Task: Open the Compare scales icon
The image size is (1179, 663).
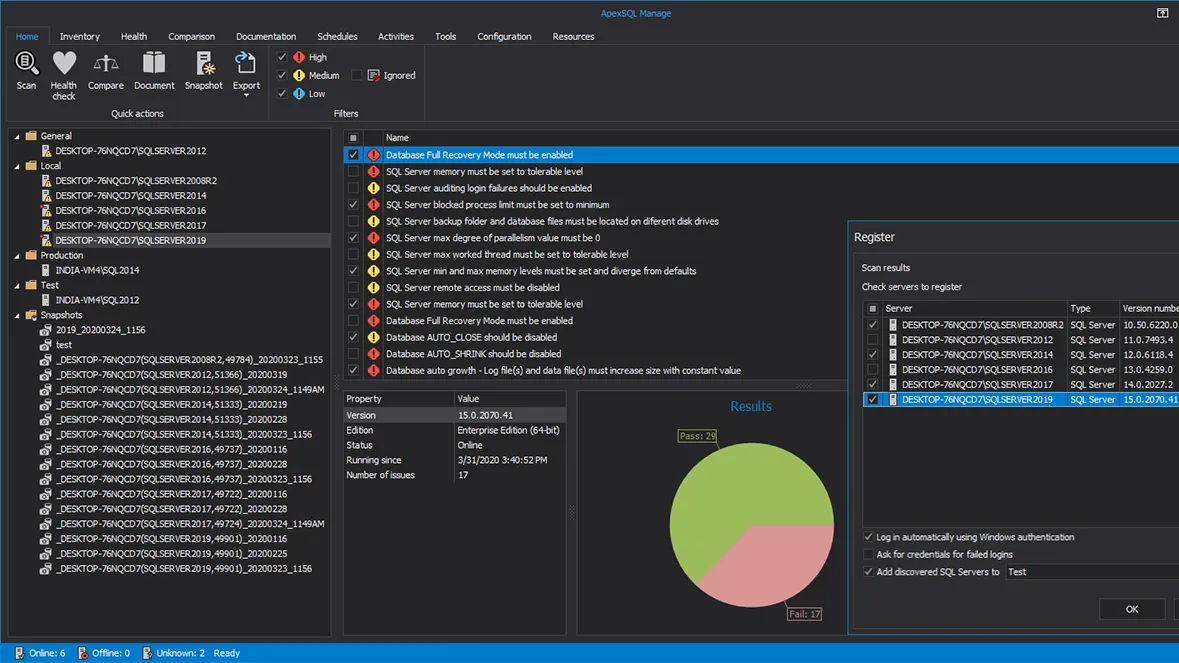Action: 105,65
